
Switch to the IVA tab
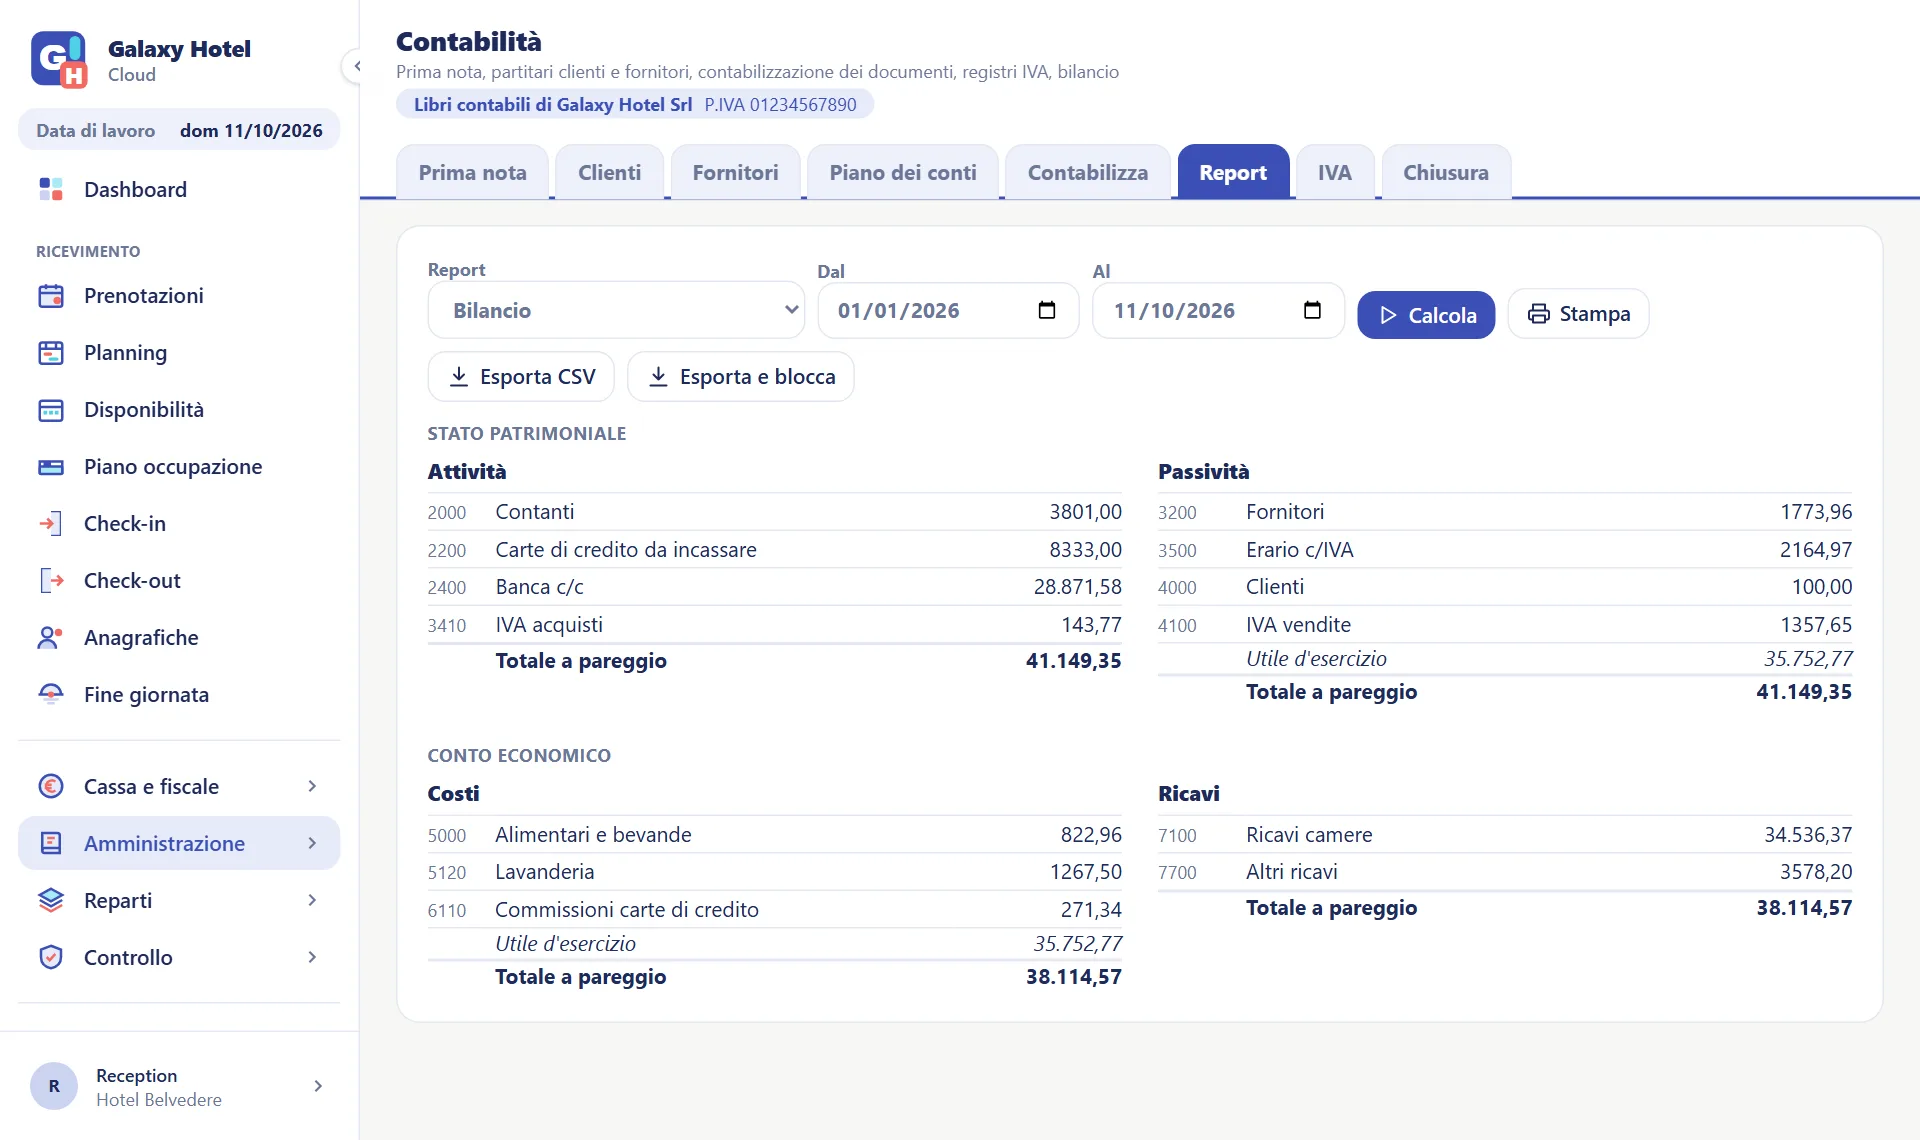pyautogui.click(x=1334, y=172)
